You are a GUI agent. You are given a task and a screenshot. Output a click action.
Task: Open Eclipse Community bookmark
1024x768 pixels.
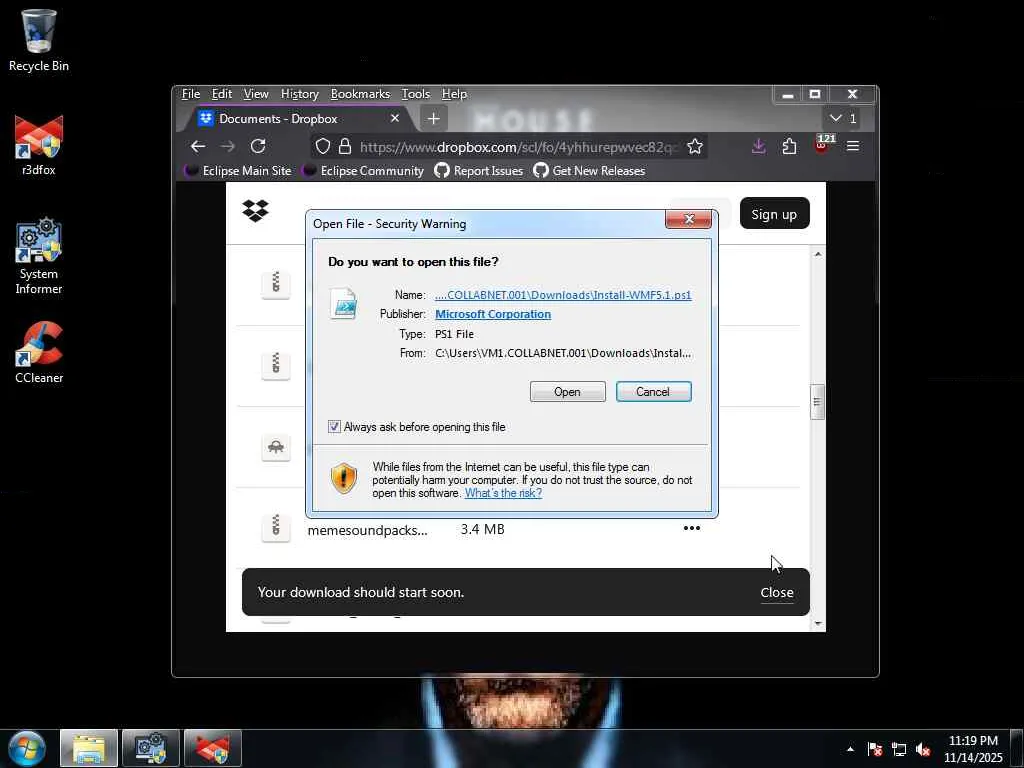coord(364,170)
